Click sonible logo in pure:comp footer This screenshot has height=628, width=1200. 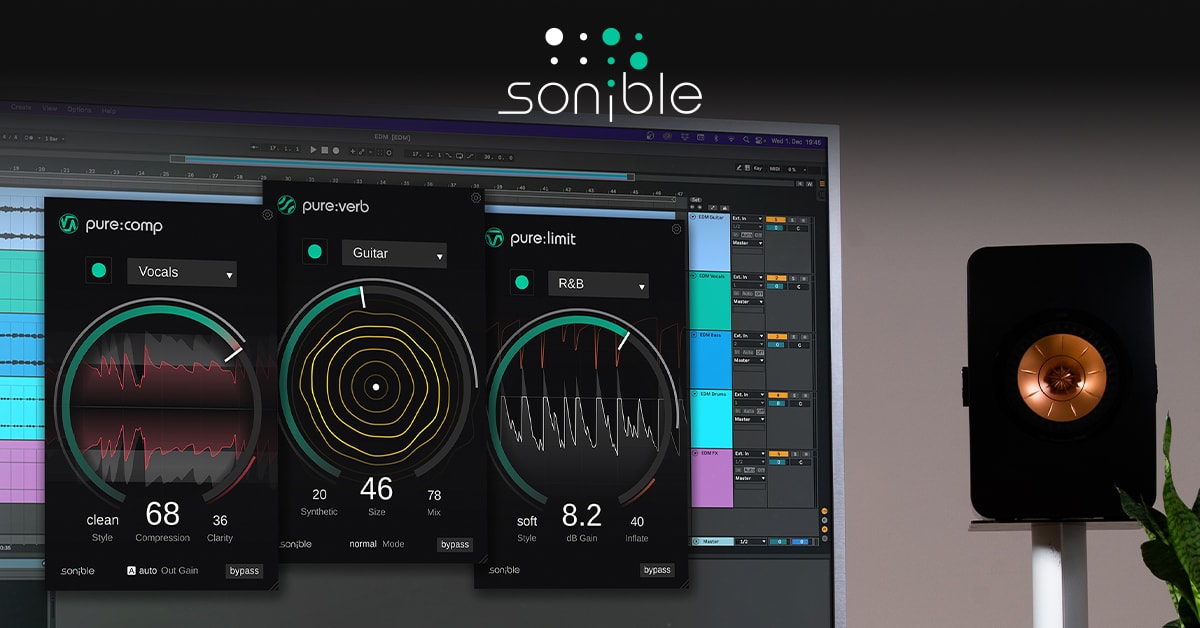click(77, 571)
